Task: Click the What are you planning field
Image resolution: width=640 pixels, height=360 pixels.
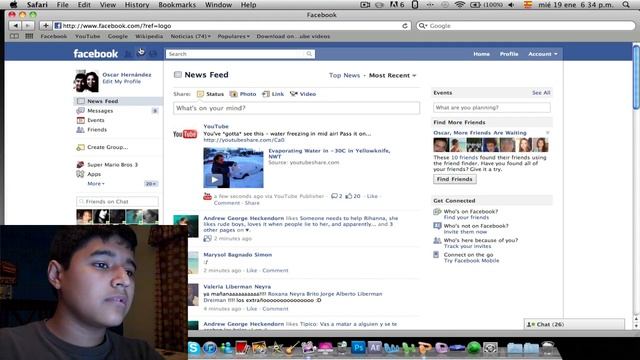Action: tap(492, 108)
